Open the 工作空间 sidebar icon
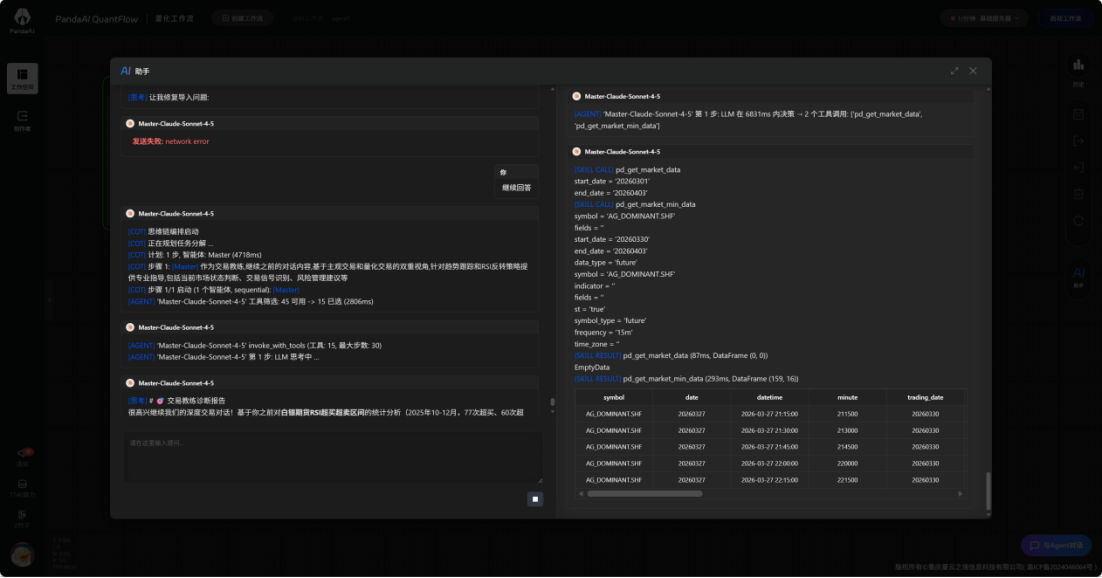 tap(22, 78)
